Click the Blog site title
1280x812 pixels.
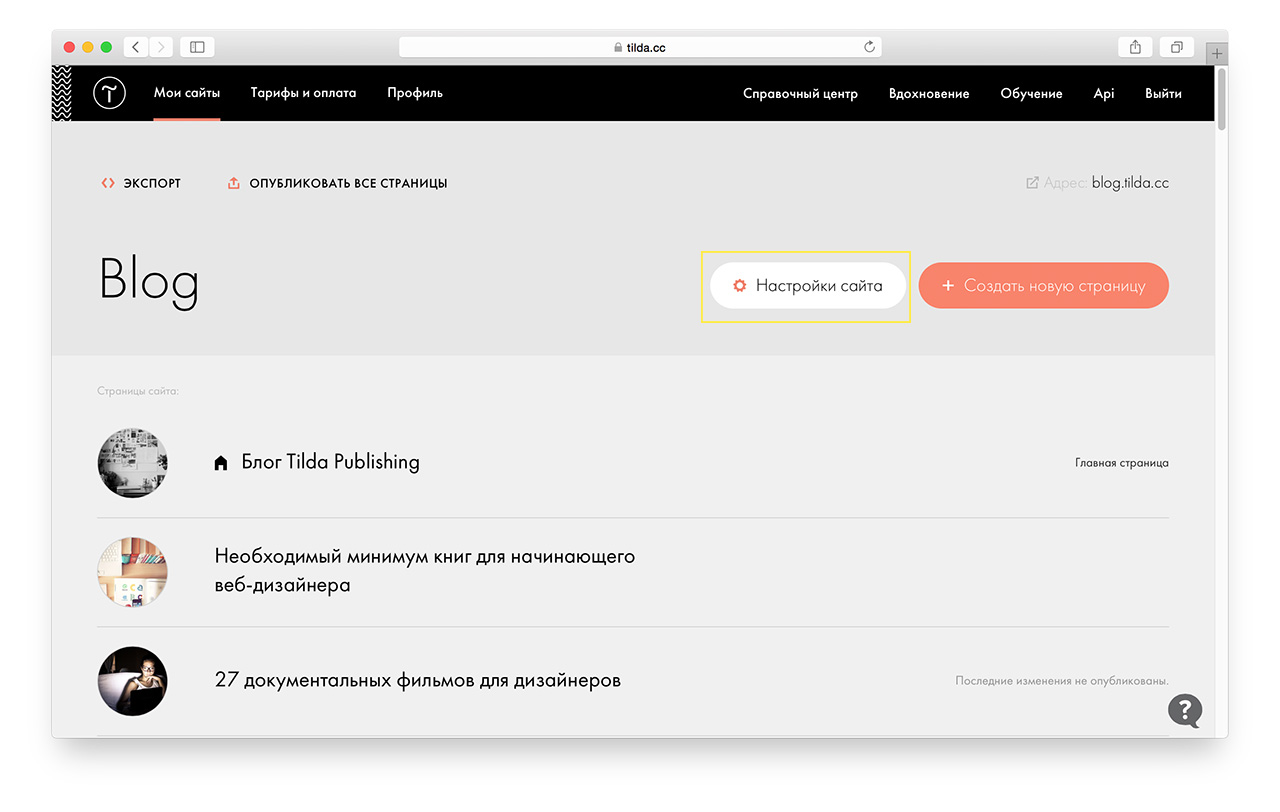click(149, 281)
